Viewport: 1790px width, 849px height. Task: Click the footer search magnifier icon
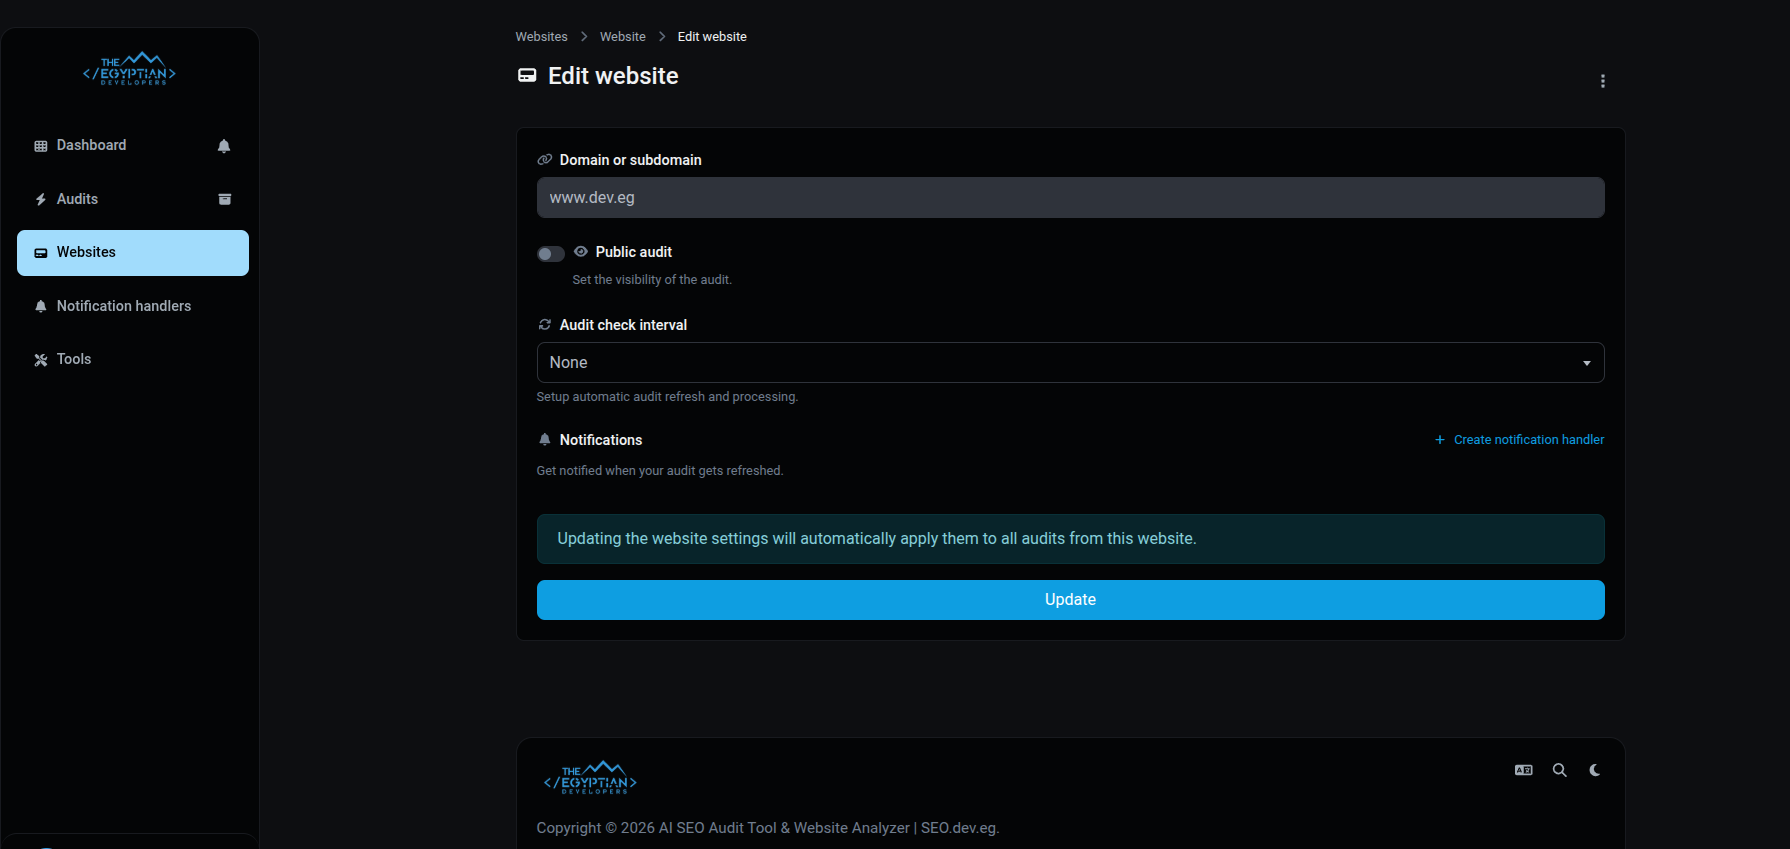pos(1559,770)
